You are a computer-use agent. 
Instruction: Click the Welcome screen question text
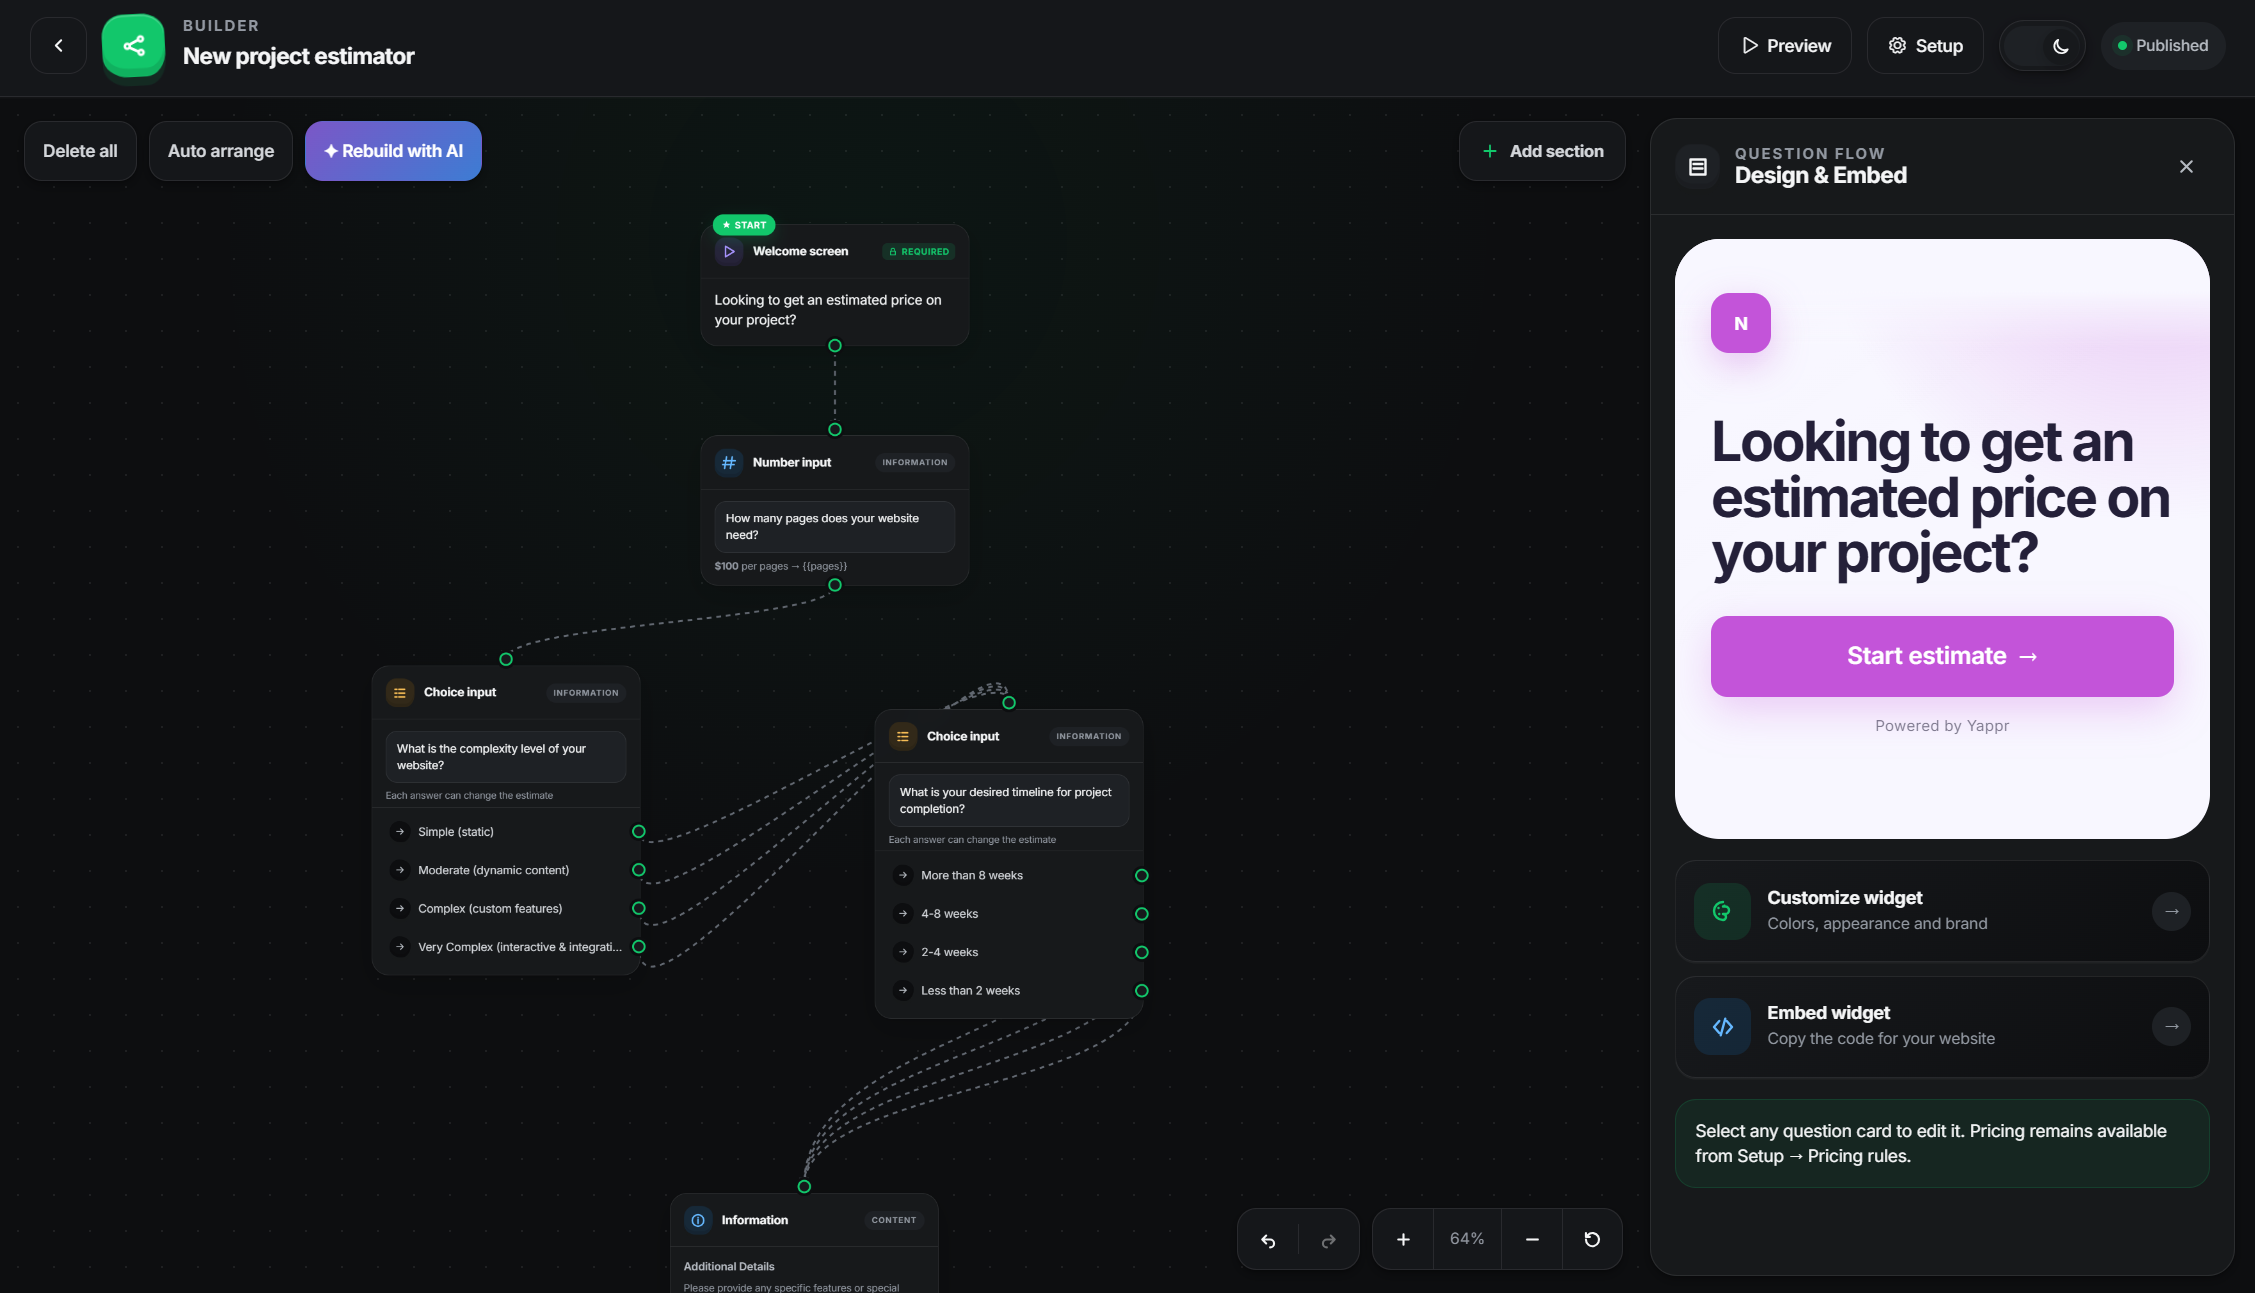tap(828, 310)
